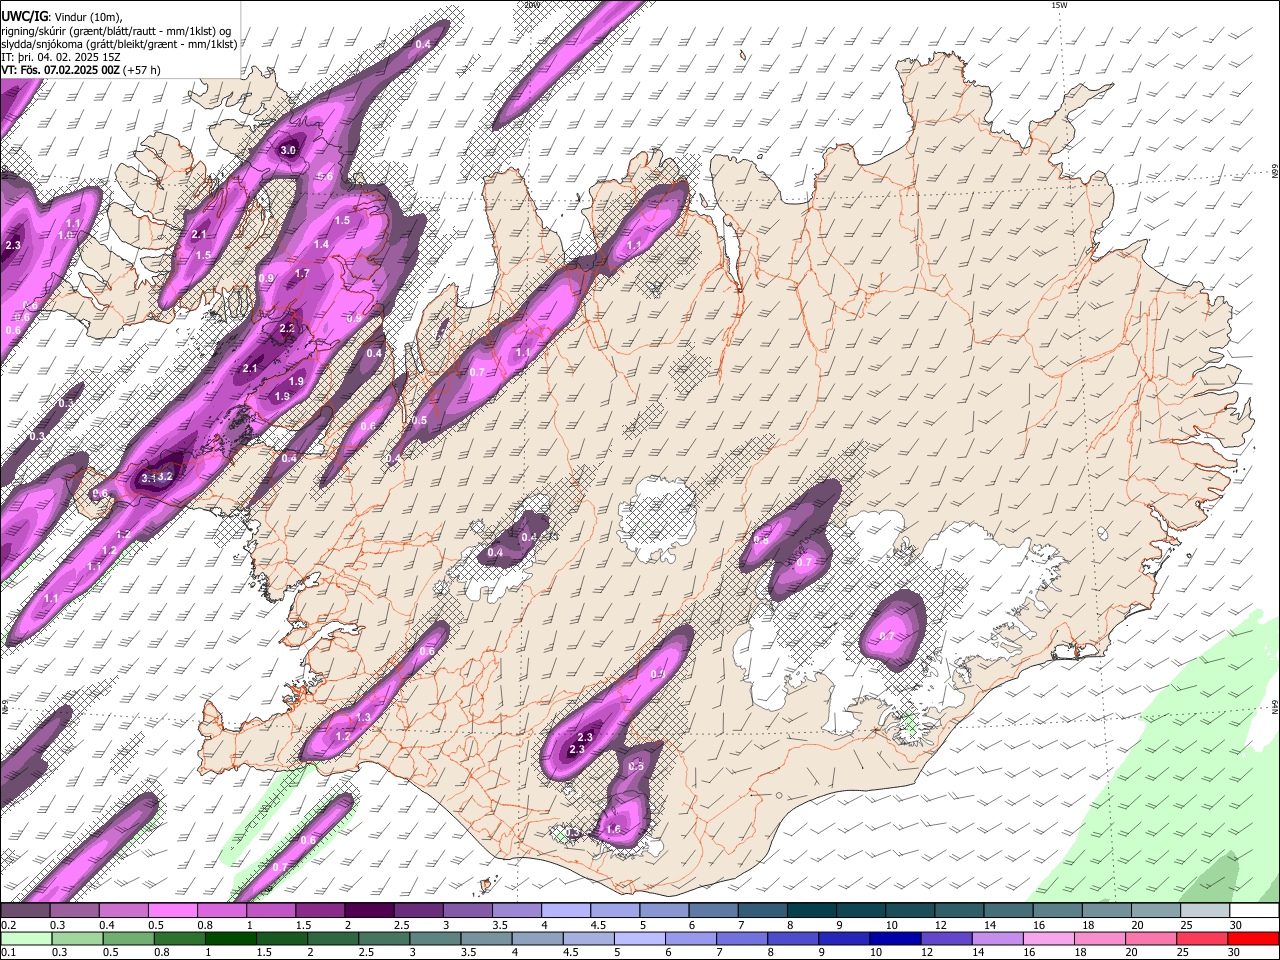Pick the darkest purple swatch between 2 and 2.5

[x=369, y=911]
